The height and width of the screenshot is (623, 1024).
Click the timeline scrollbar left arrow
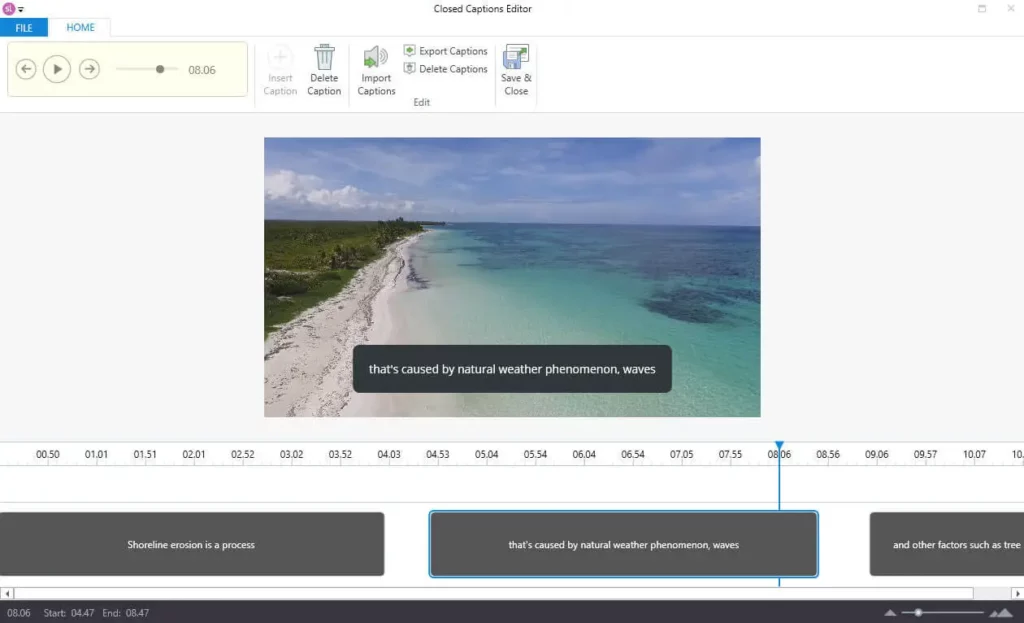click(x=6, y=594)
